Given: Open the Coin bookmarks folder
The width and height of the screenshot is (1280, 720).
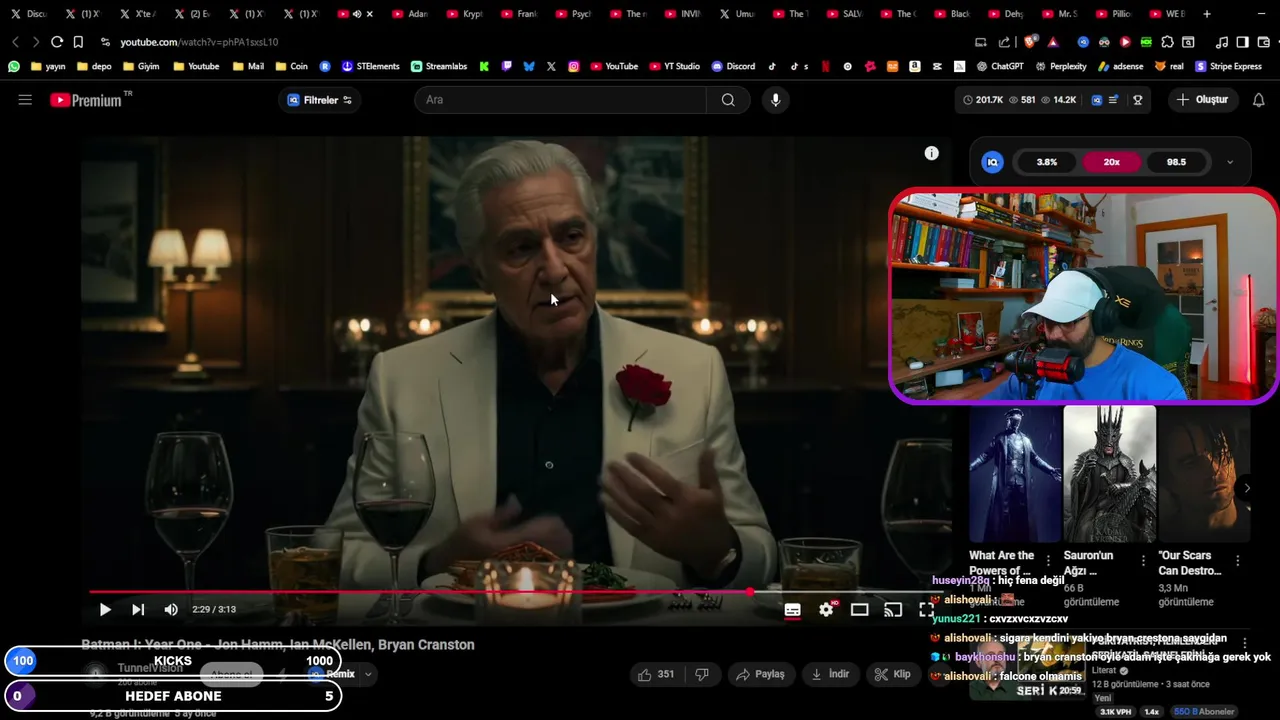Looking at the screenshot, I should coord(290,66).
